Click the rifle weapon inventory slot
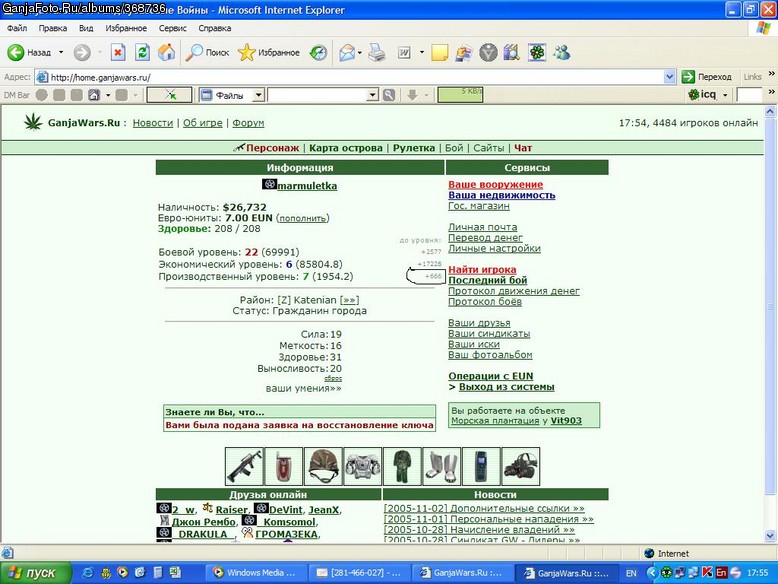778x584 pixels. [244, 466]
